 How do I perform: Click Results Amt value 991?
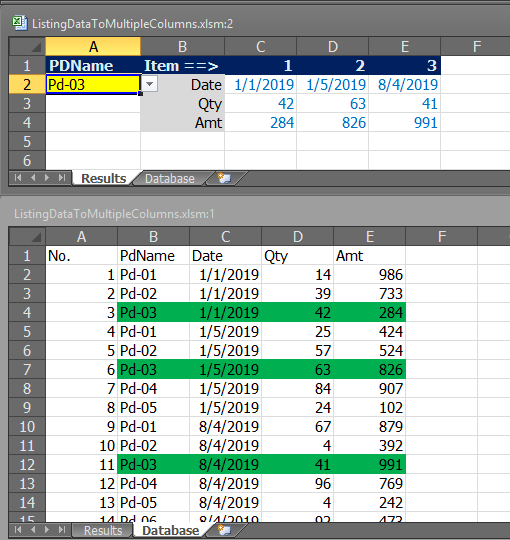tap(405, 123)
